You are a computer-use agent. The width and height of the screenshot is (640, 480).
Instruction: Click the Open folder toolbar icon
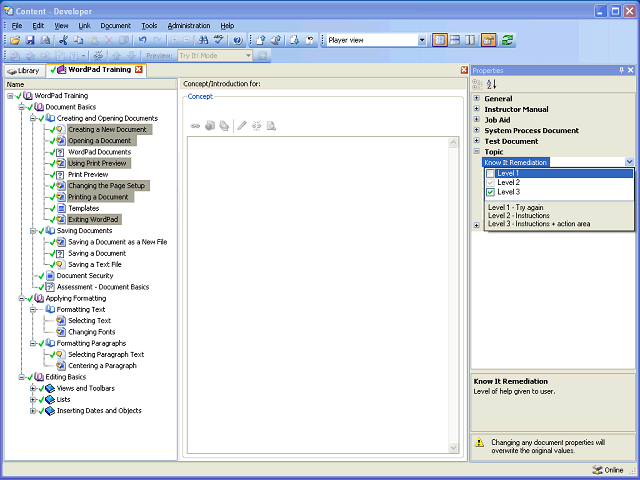[15, 40]
